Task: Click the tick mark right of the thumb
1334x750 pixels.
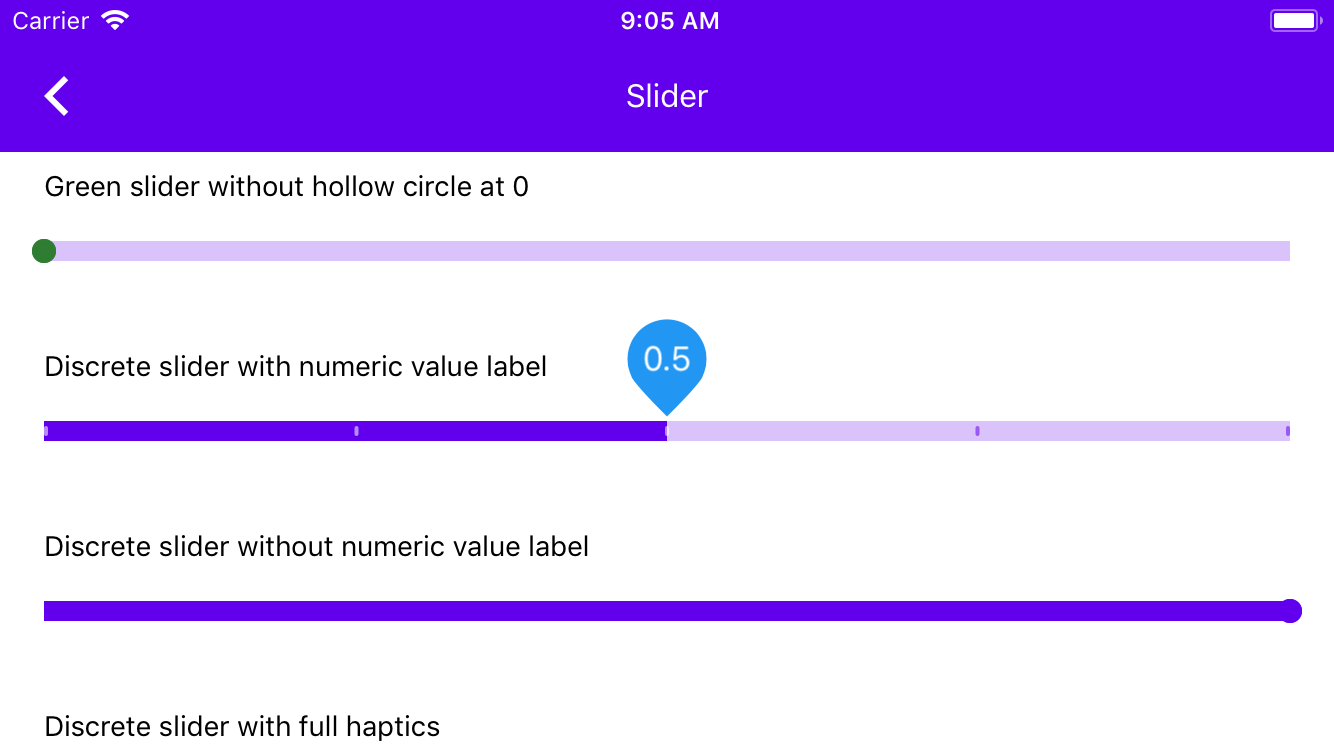Action: pyautogui.click(x=977, y=430)
